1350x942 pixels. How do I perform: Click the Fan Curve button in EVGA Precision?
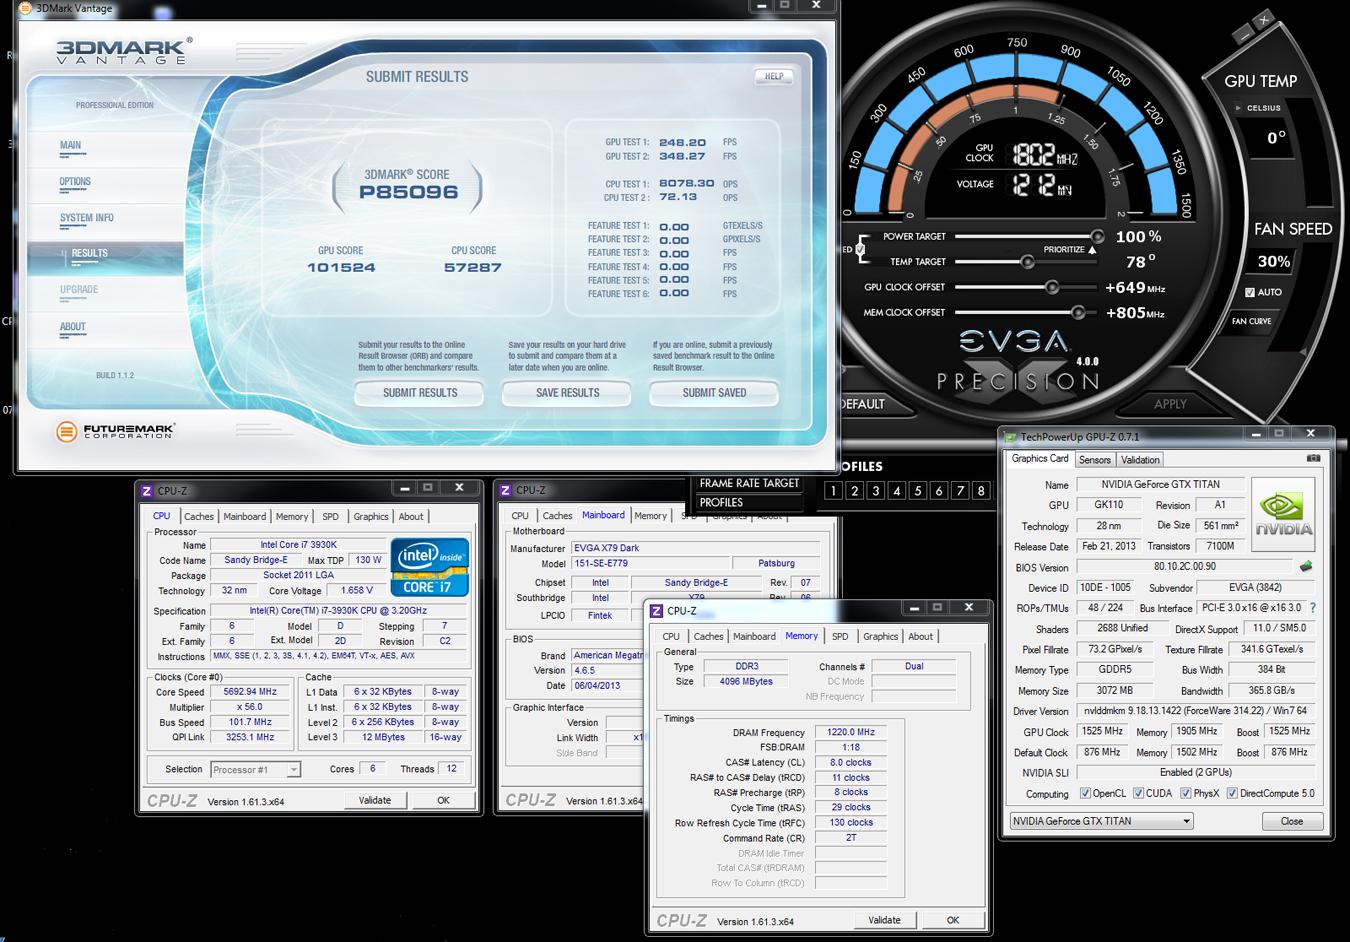point(1252,321)
